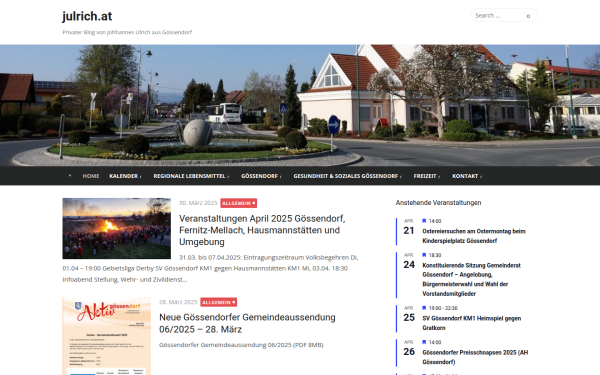Open post Neue Gössendorfer Gemeindeaussendung 06/2025
Viewport: 600px width, 375px height.
247,323
